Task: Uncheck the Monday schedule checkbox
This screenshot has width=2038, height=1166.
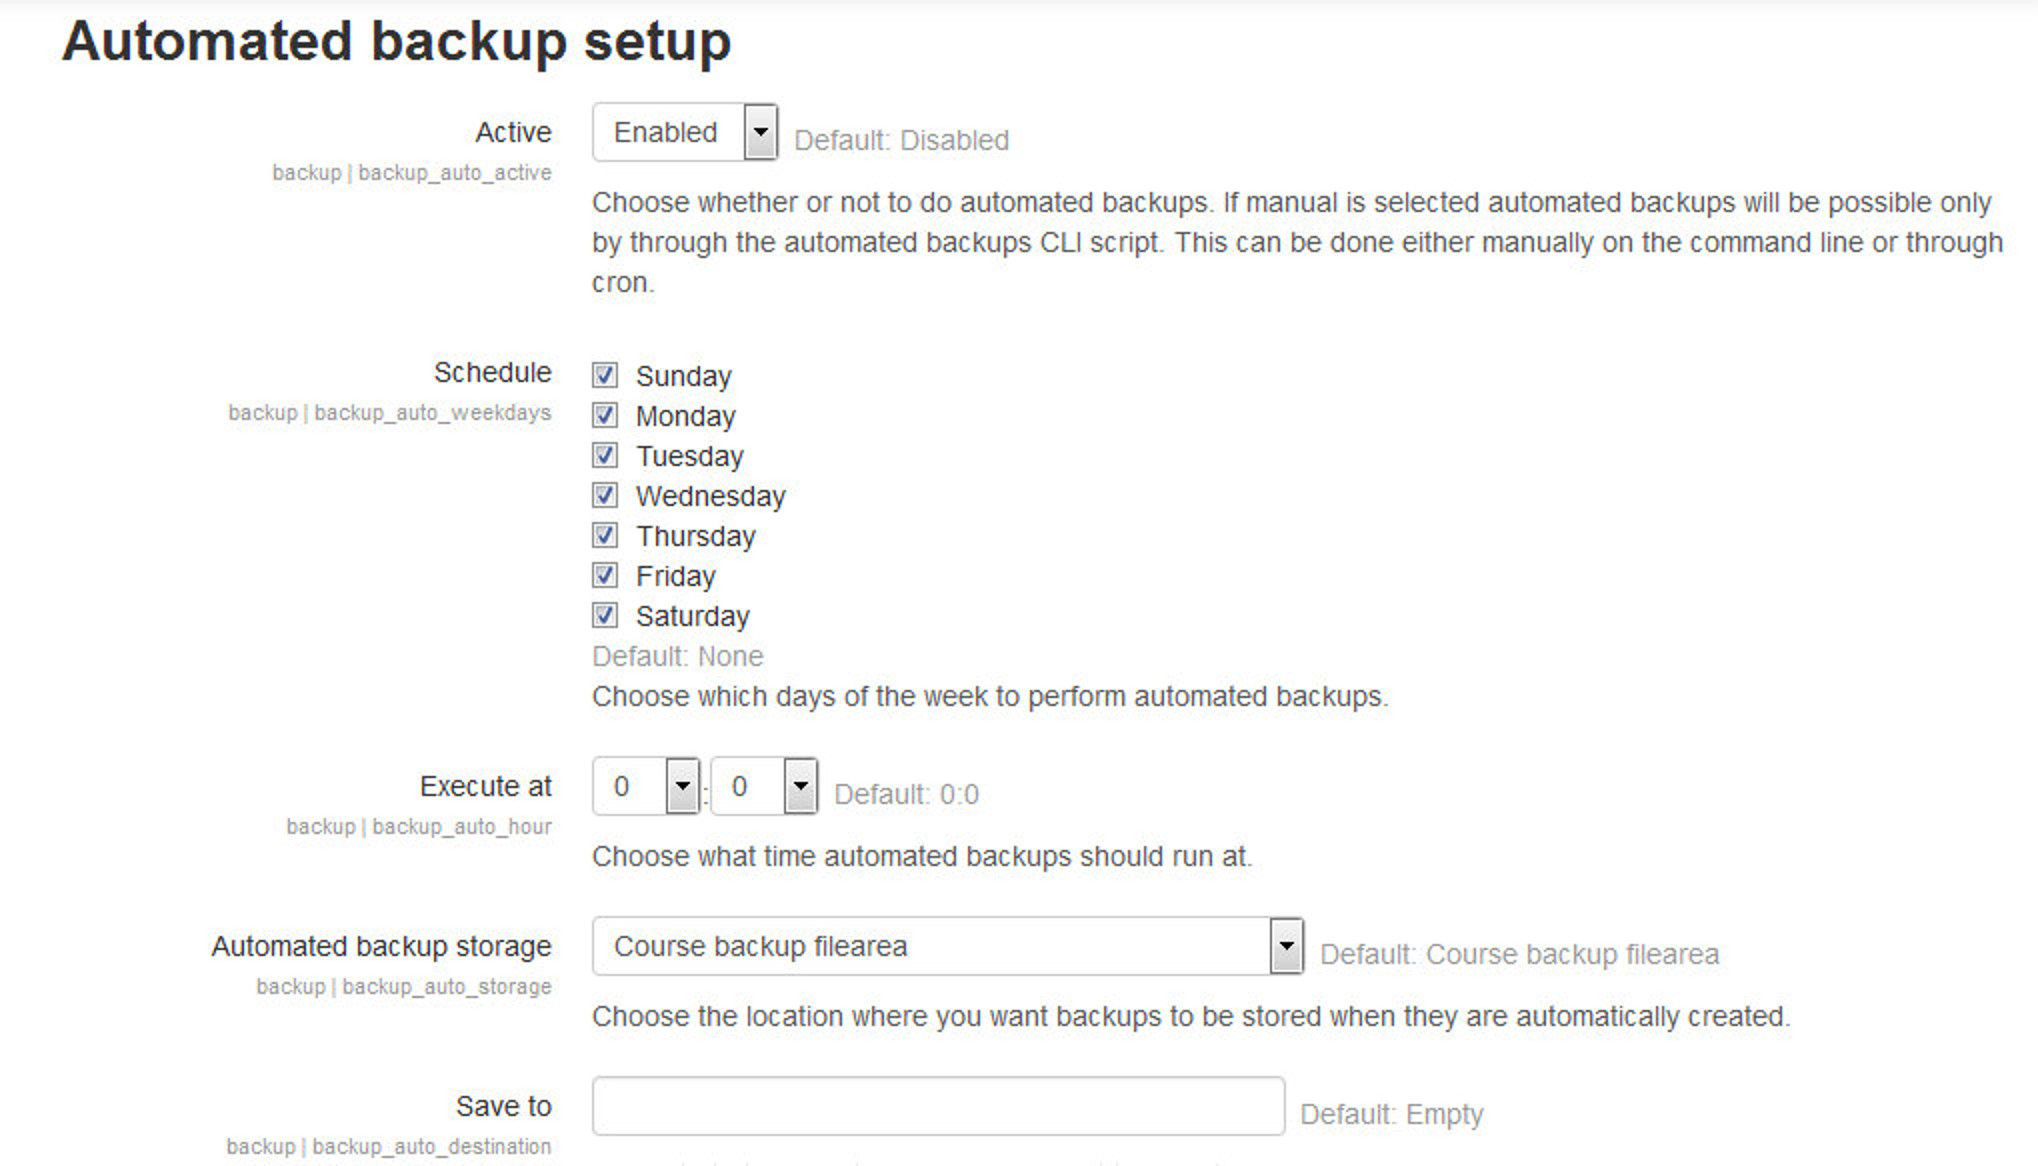Action: pyautogui.click(x=603, y=415)
